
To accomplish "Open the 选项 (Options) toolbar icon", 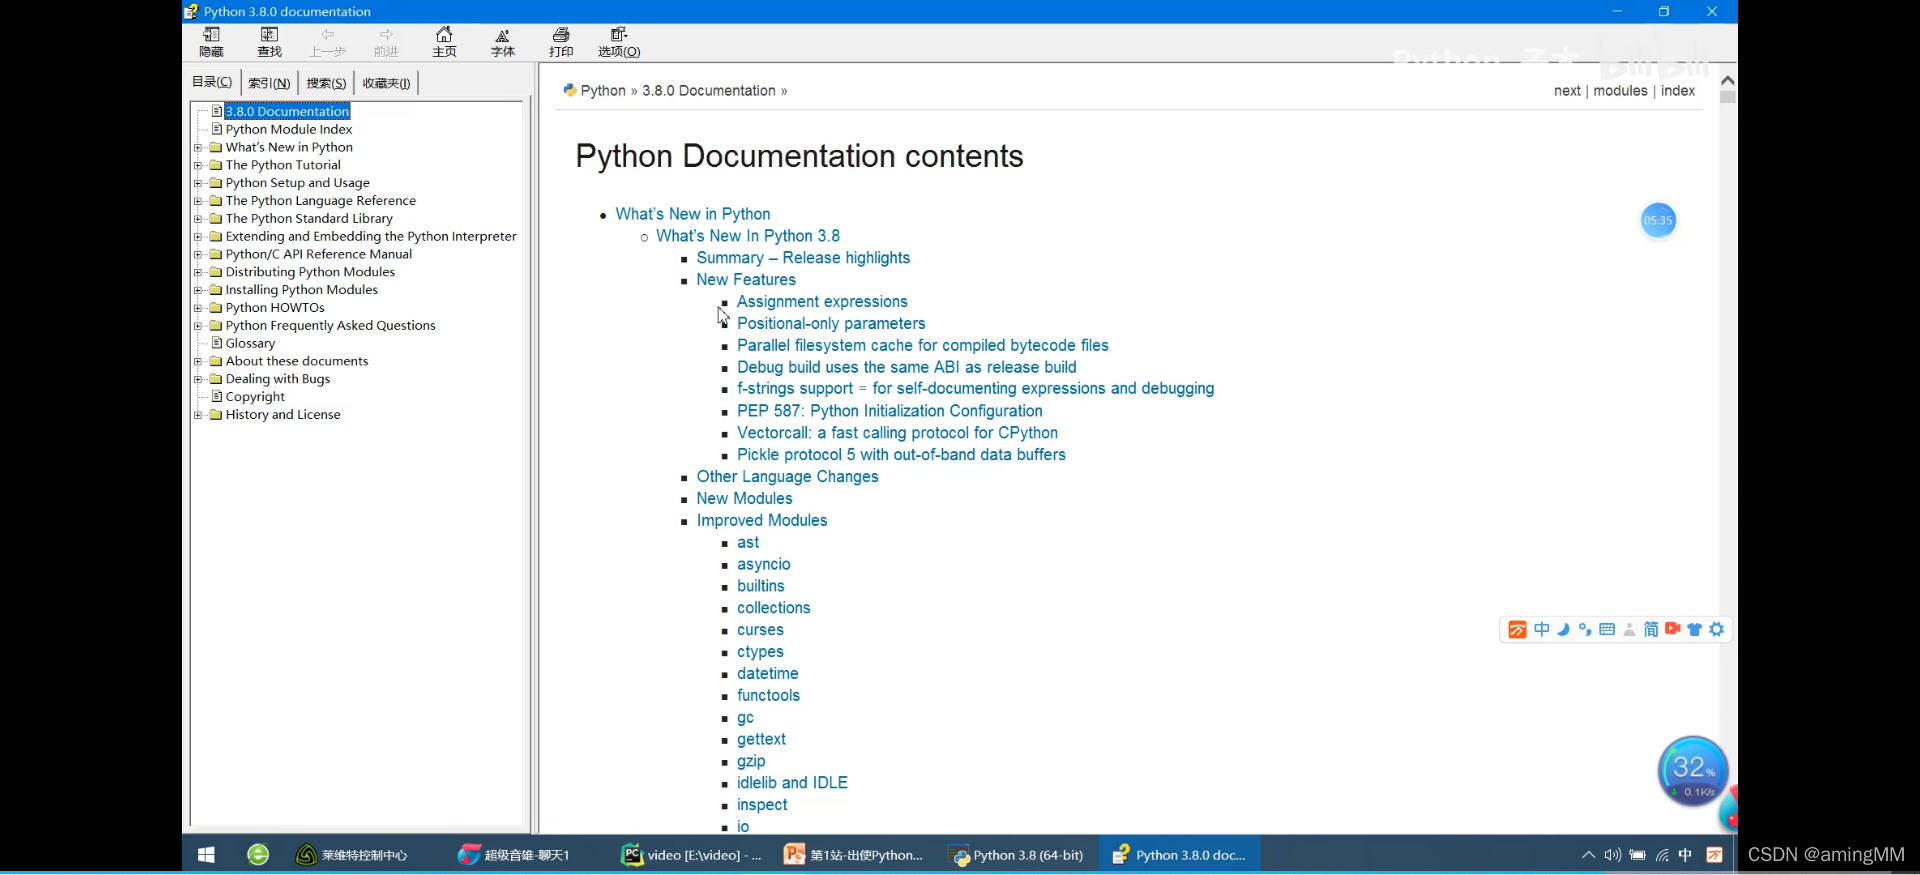I will click(619, 42).
